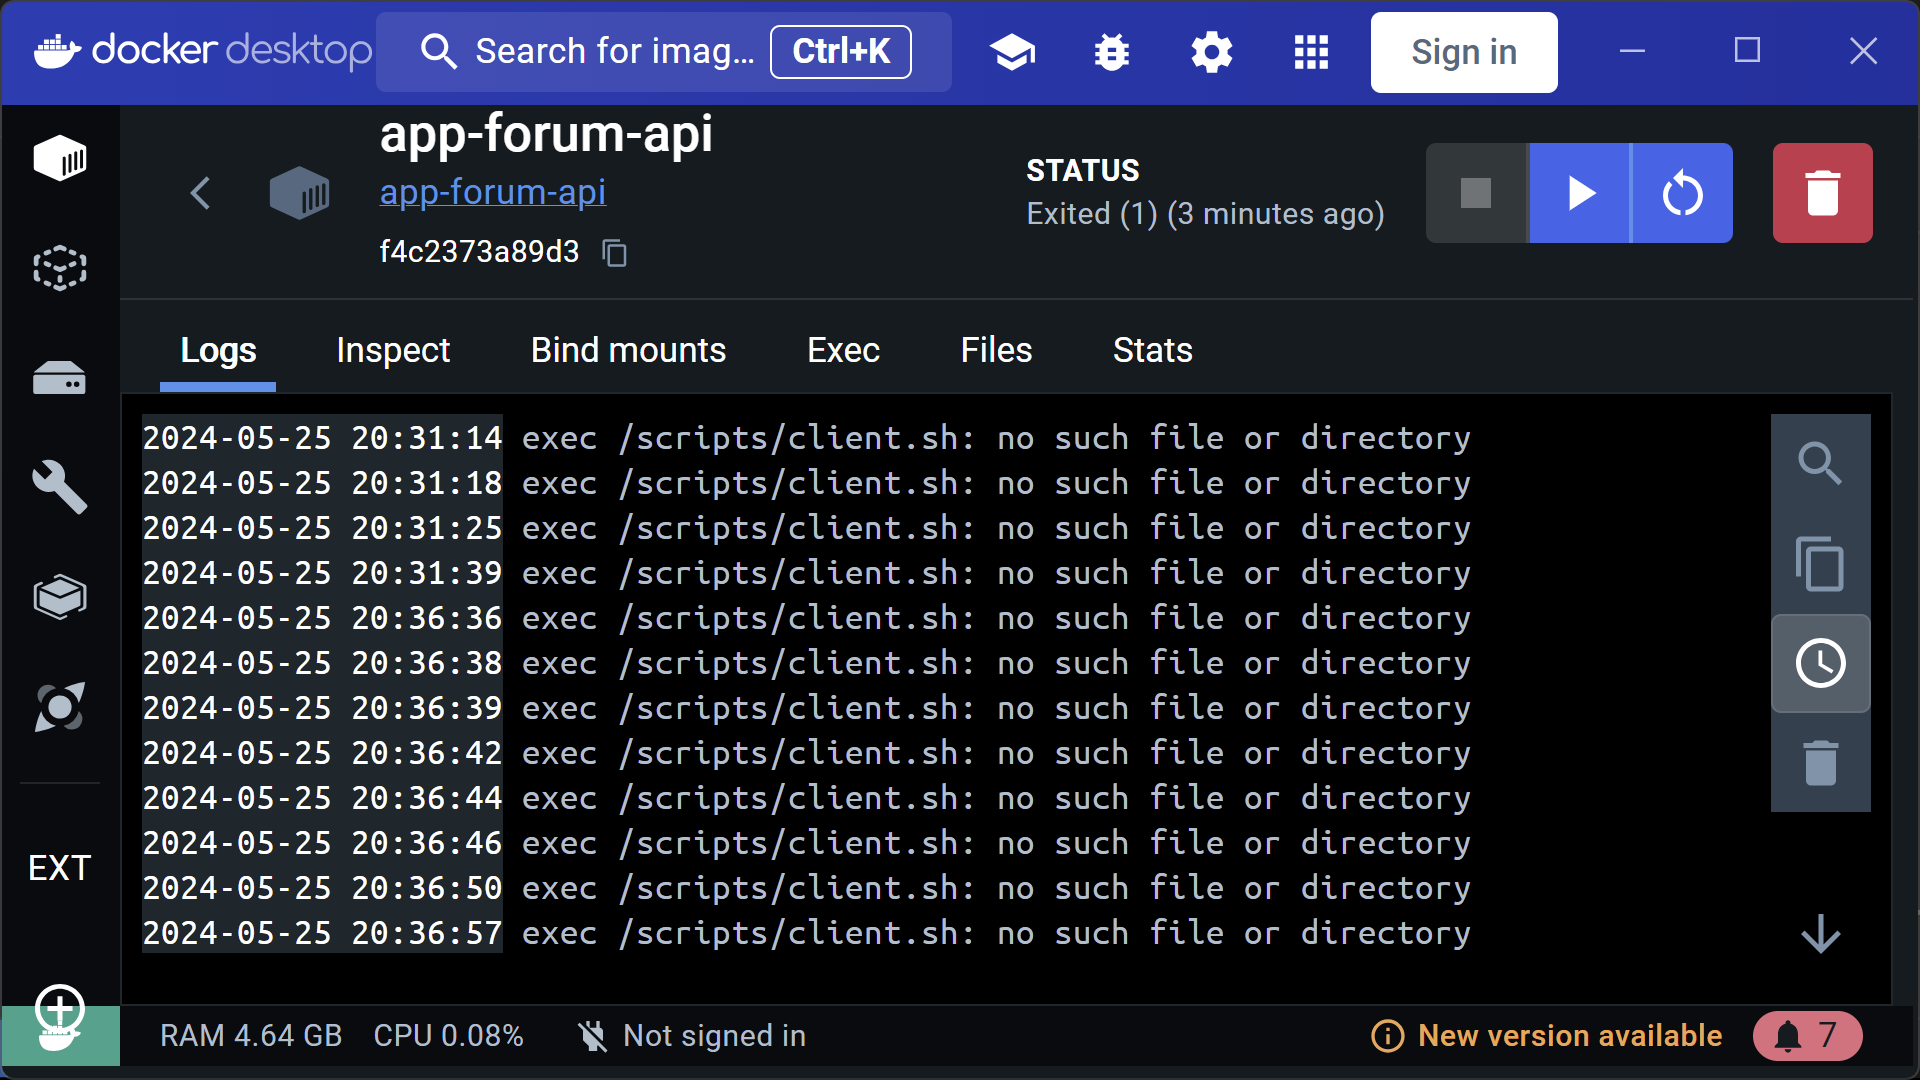Screen dimensions: 1920x1080
Task: Select the log line timestamped 20:36:39
Action: point(806,708)
